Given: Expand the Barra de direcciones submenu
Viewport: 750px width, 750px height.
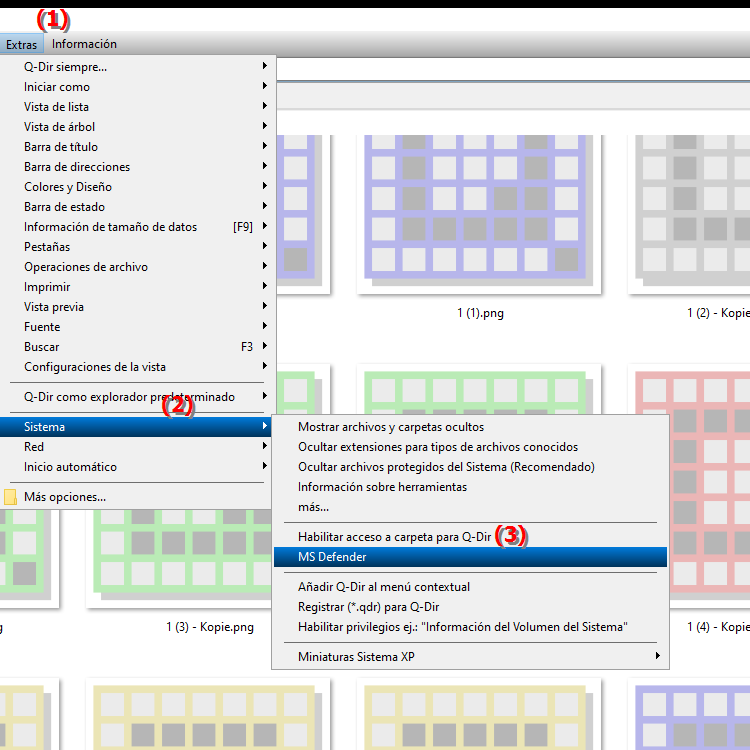Looking at the screenshot, I should (x=138, y=167).
